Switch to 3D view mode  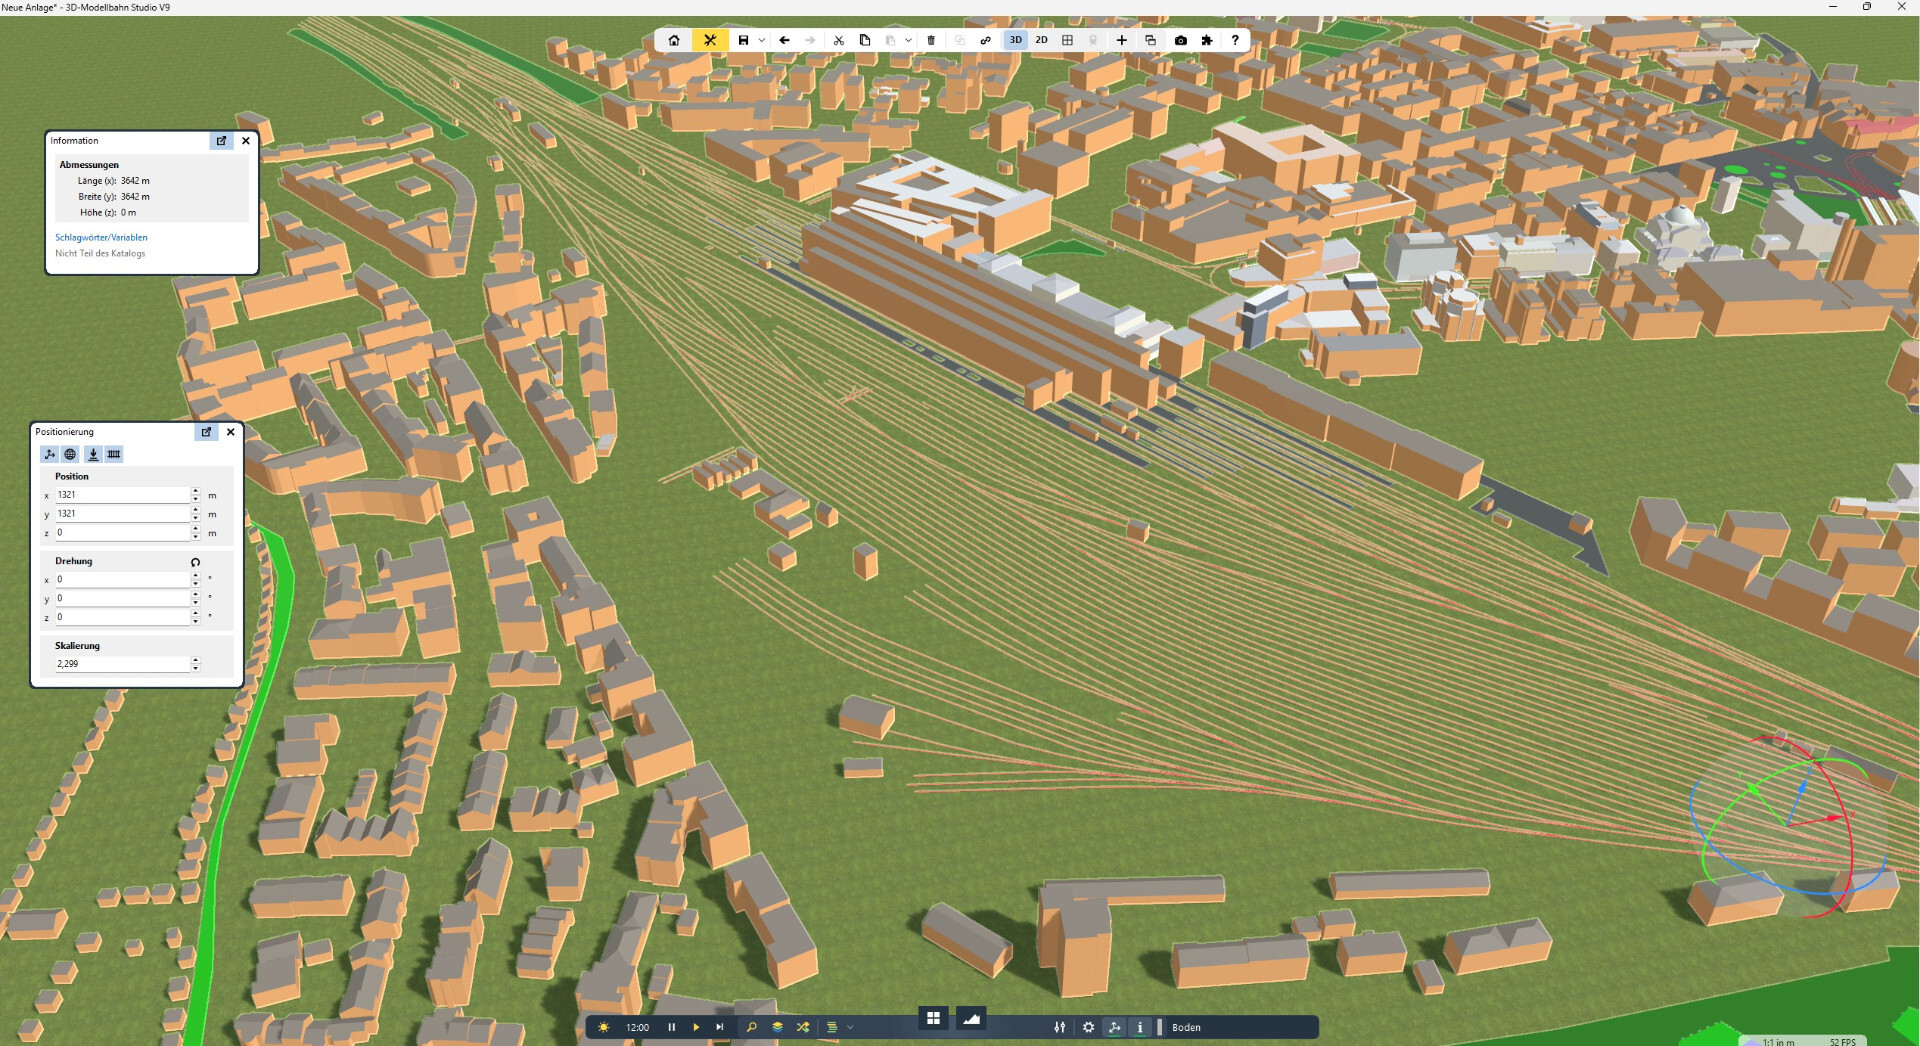pyautogui.click(x=1015, y=40)
